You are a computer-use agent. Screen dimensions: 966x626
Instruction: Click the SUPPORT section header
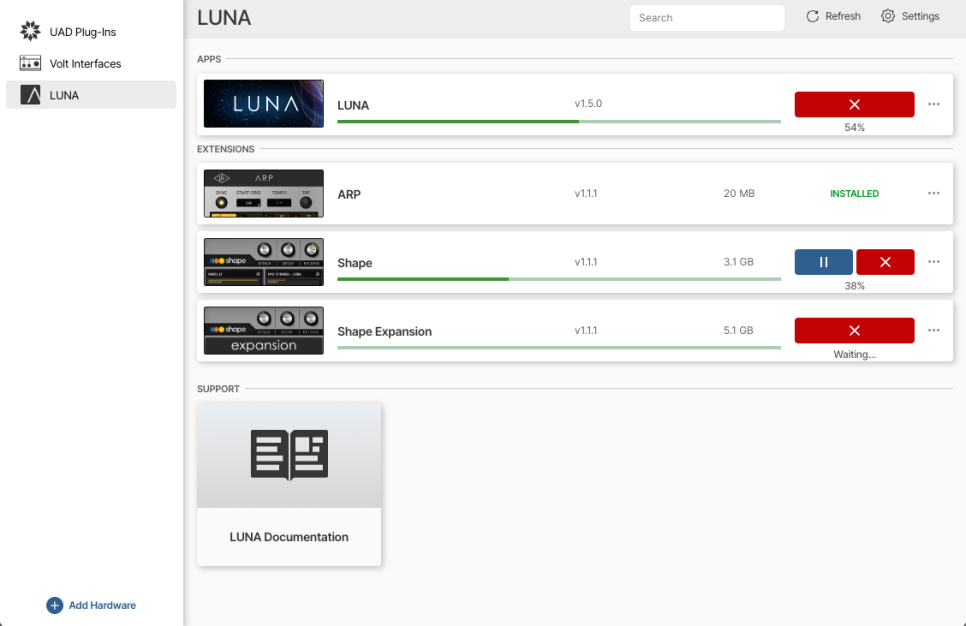pos(218,389)
